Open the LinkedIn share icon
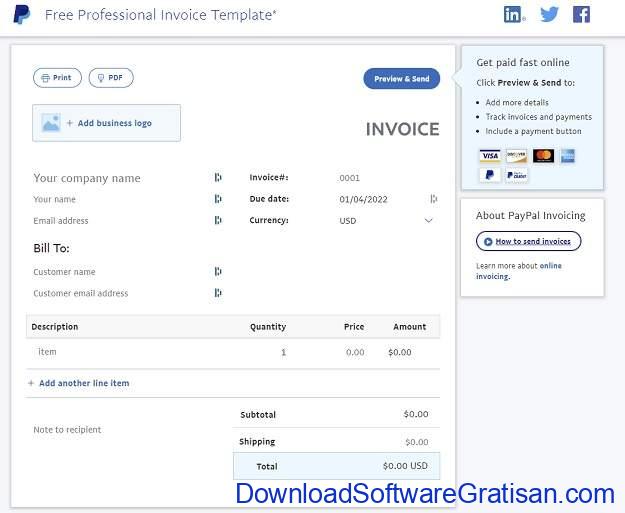Viewport: 625px width, 513px height. click(x=514, y=15)
